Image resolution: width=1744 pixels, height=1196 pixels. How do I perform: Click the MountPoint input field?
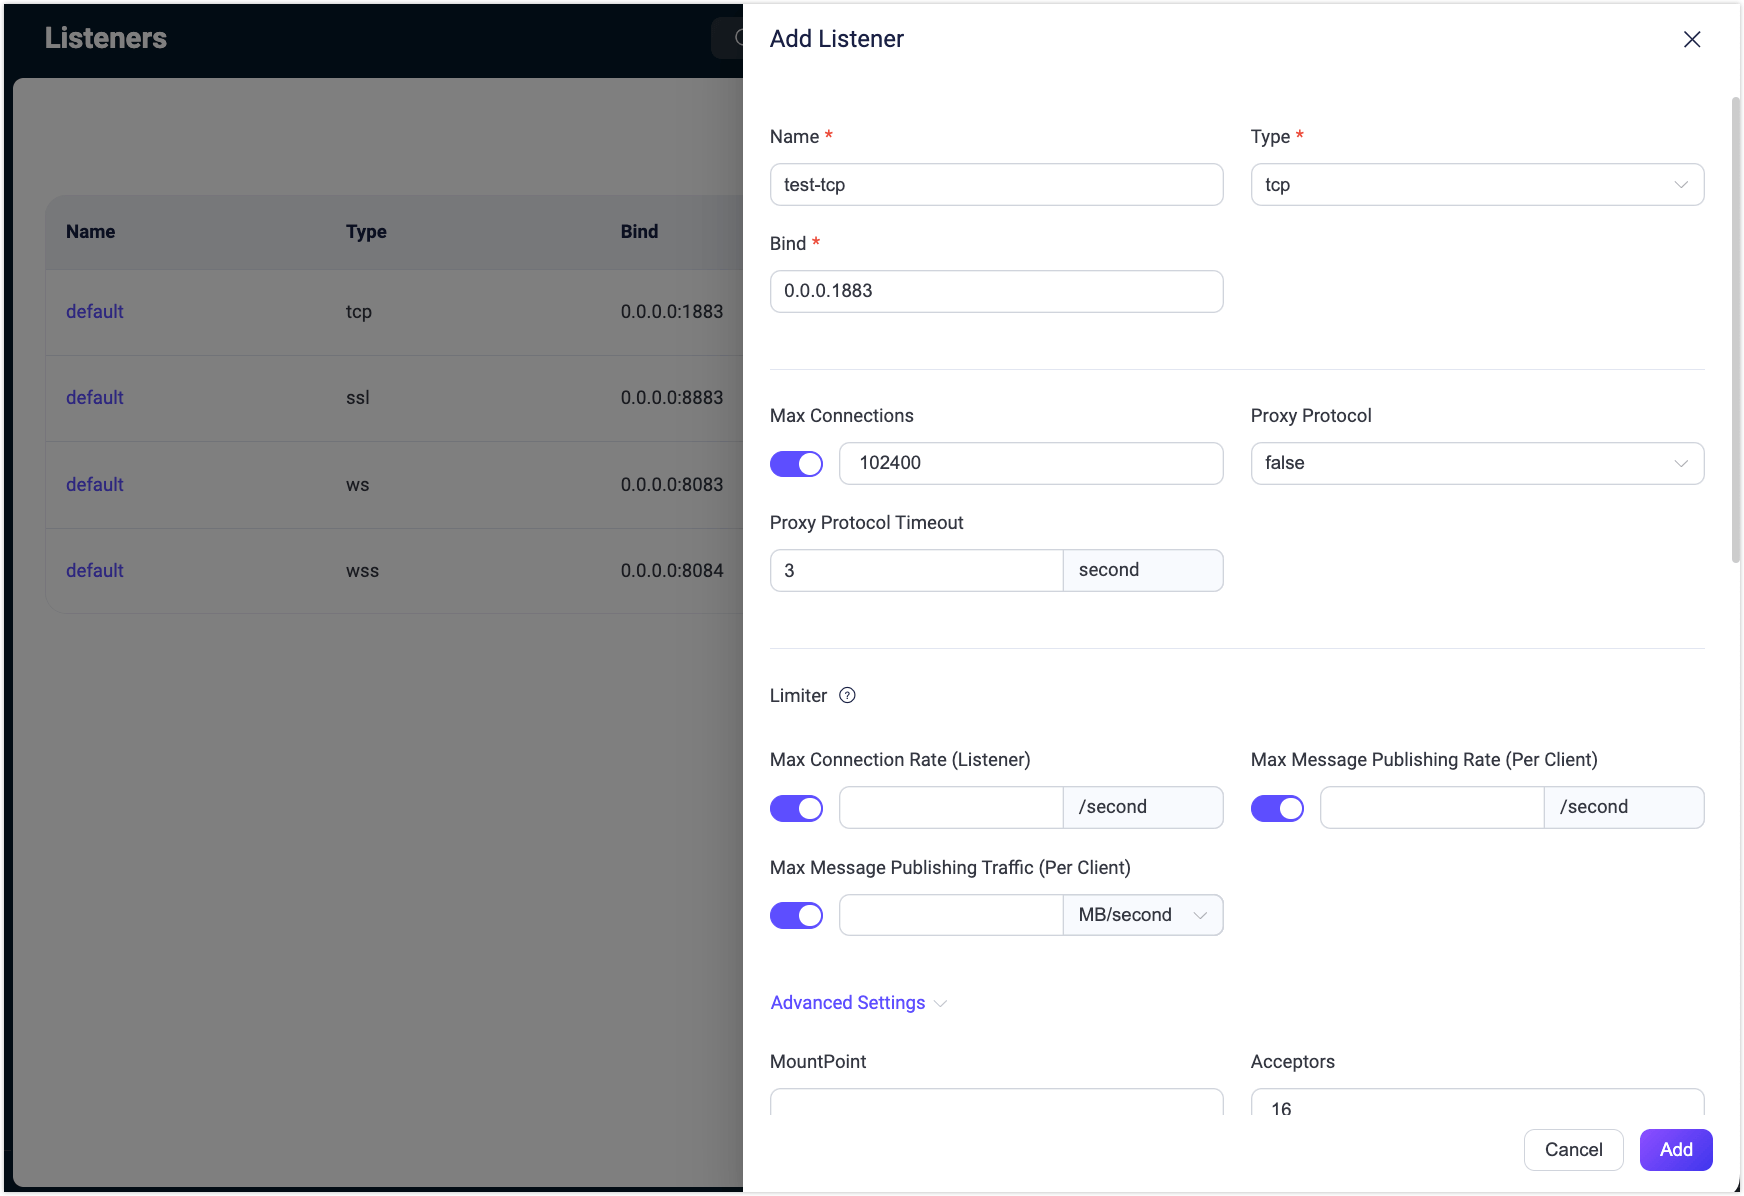(x=996, y=1103)
